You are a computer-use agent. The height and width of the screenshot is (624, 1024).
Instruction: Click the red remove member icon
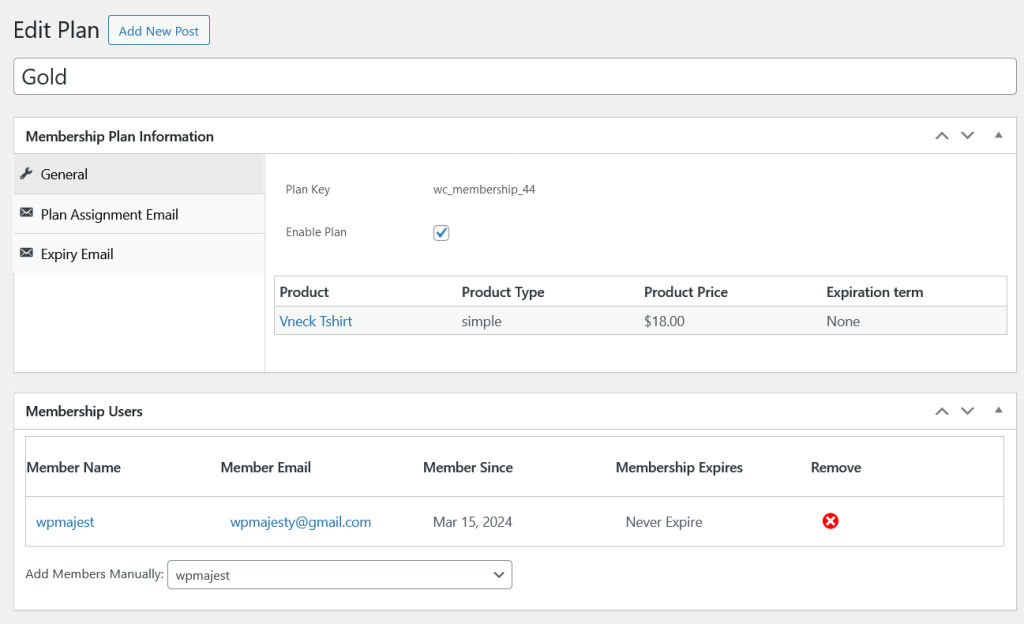point(830,521)
